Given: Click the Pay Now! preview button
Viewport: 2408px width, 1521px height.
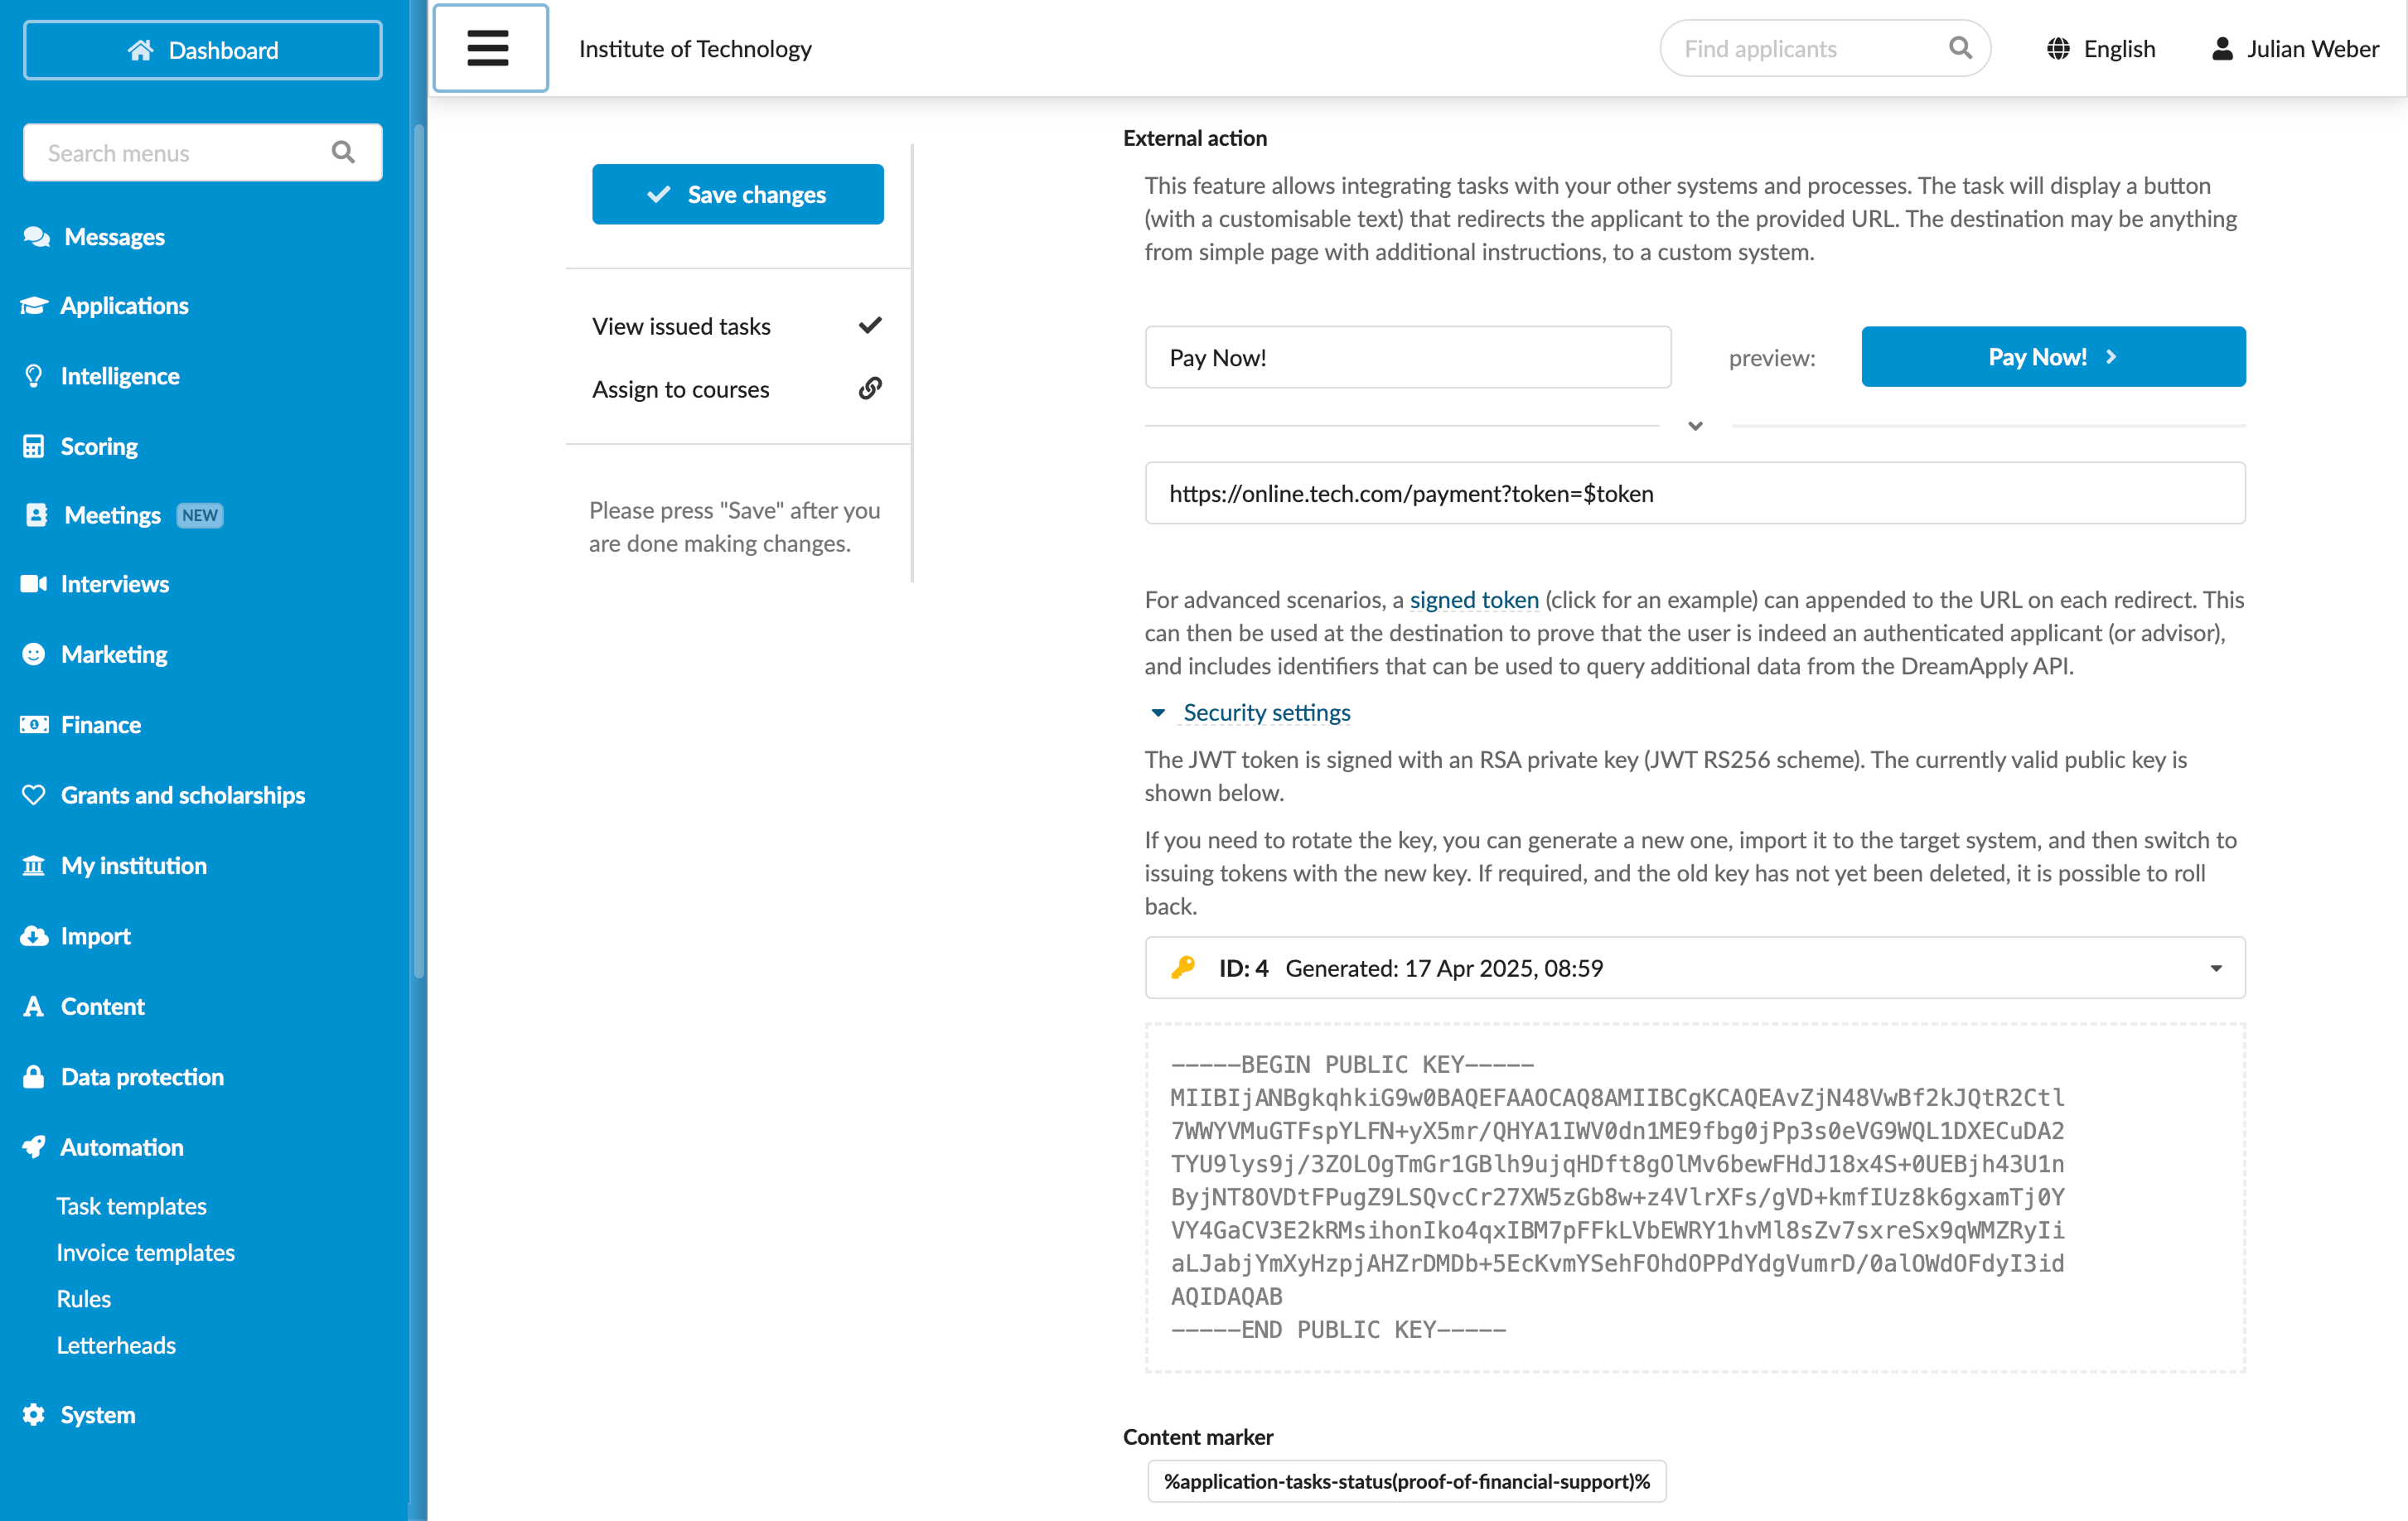Looking at the screenshot, I should click(2053, 356).
